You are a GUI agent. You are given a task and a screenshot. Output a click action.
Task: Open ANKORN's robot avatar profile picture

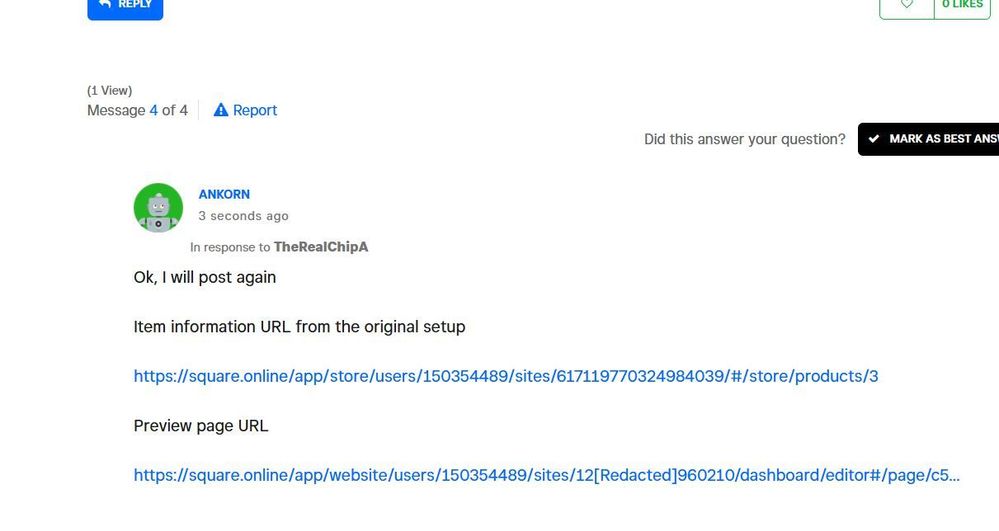tap(158, 208)
